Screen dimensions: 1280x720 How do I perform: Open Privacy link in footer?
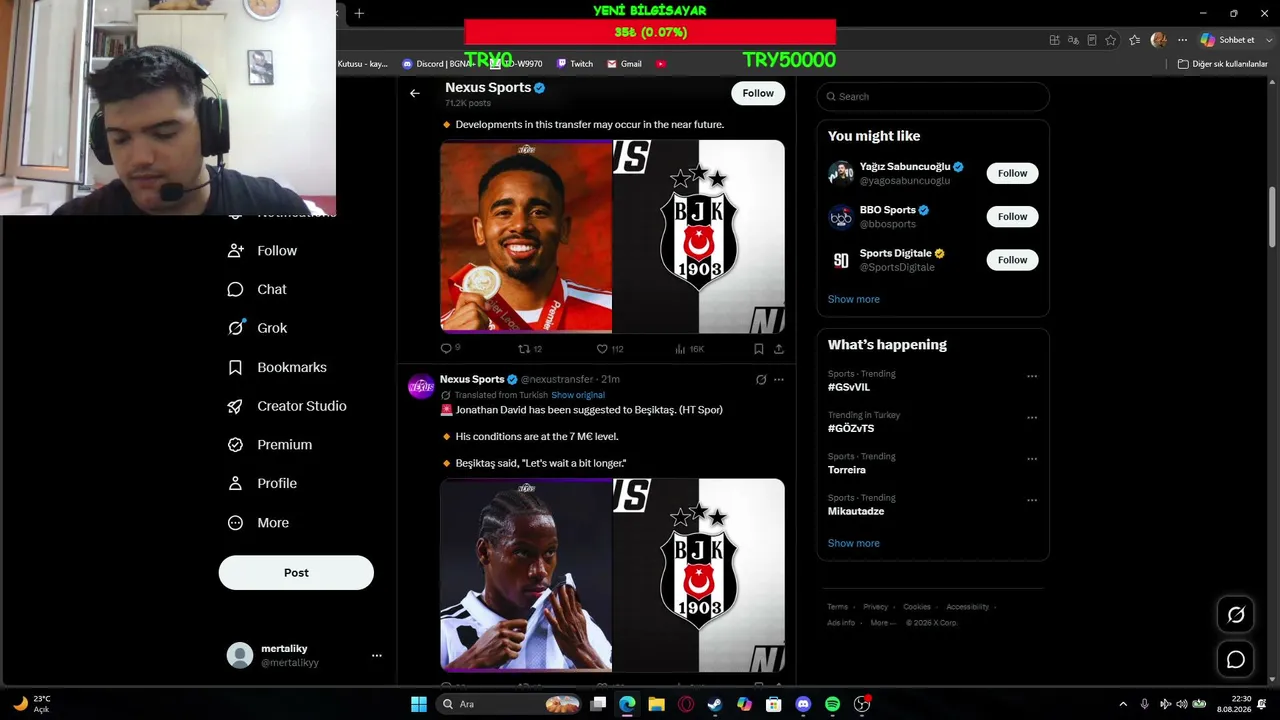point(876,607)
